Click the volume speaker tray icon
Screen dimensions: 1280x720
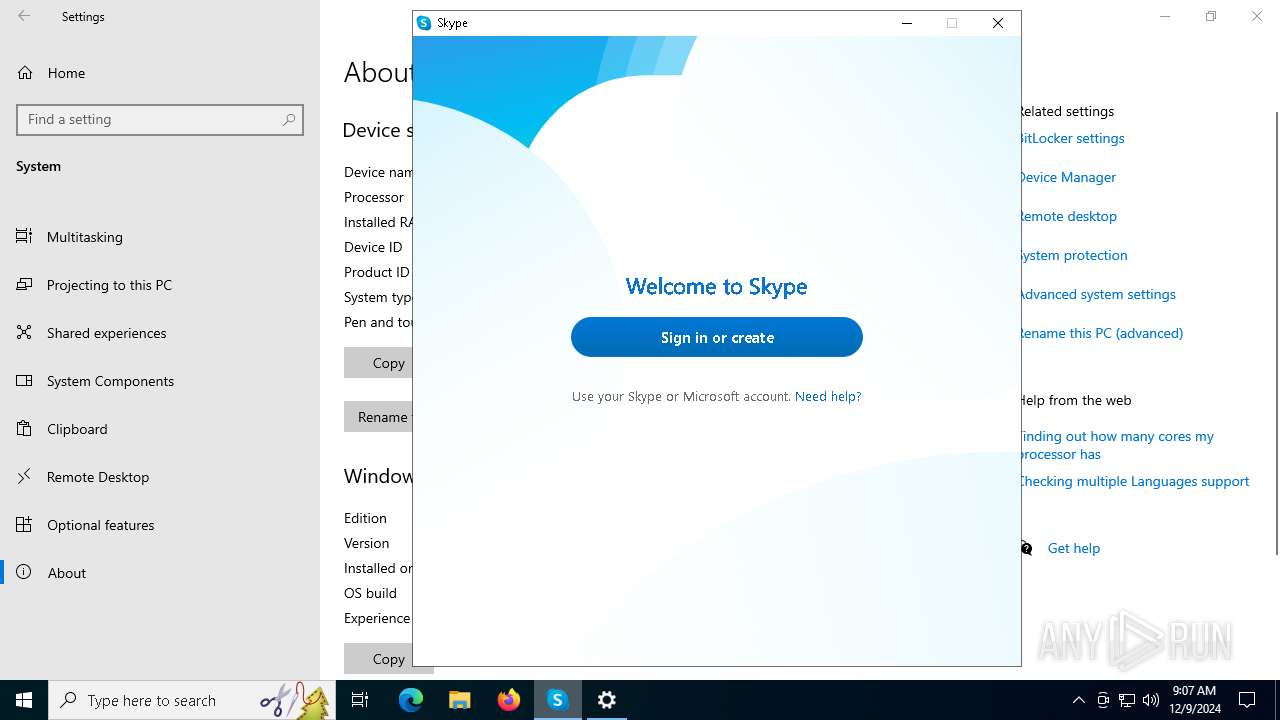[x=1151, y=700]
